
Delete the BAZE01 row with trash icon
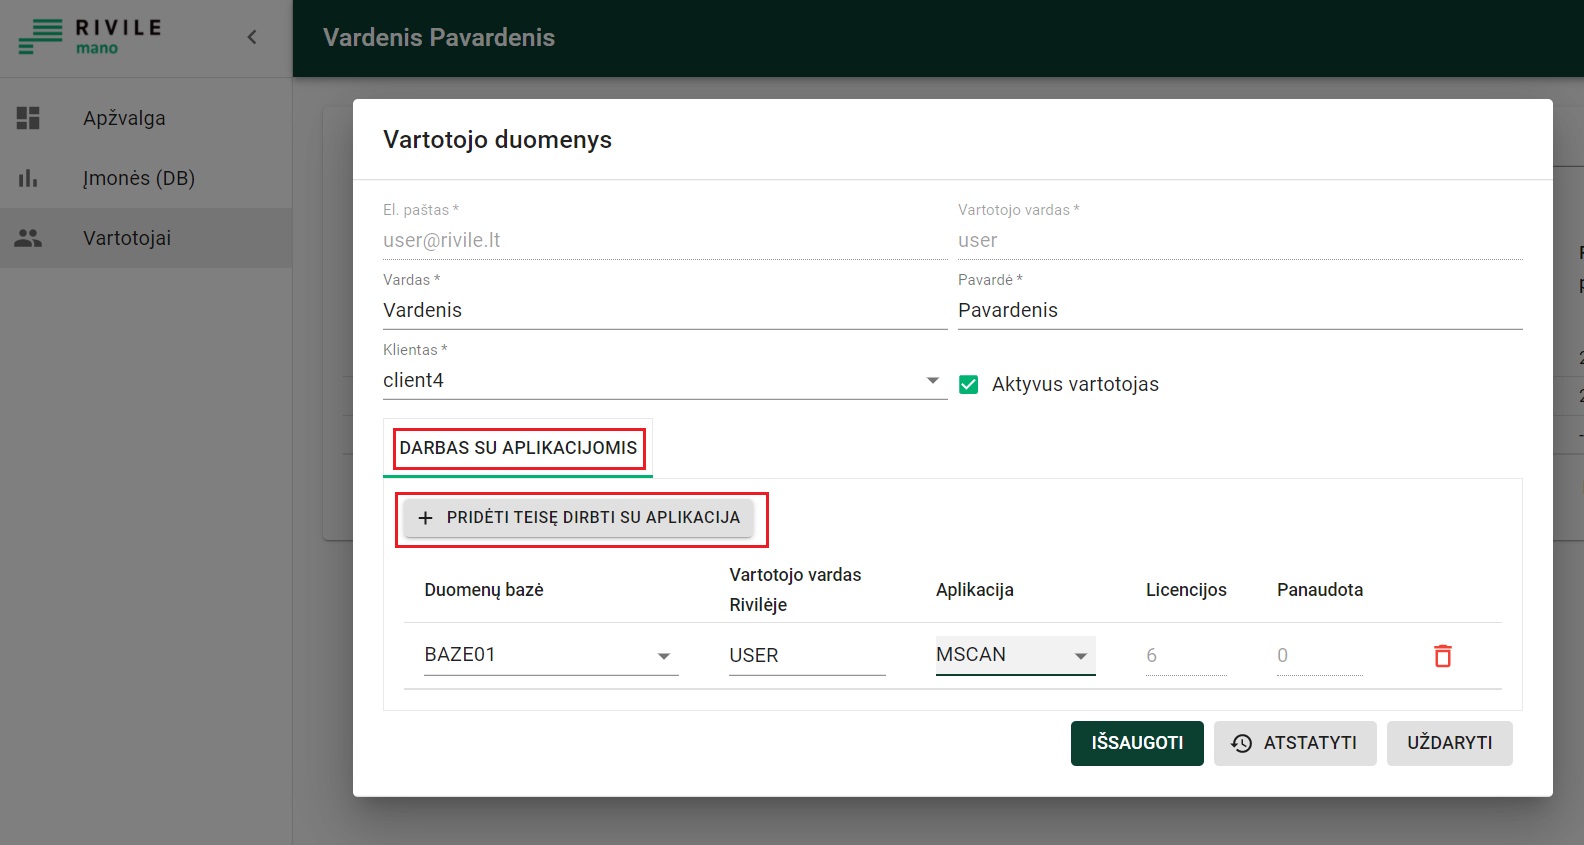pos(1442,656)
